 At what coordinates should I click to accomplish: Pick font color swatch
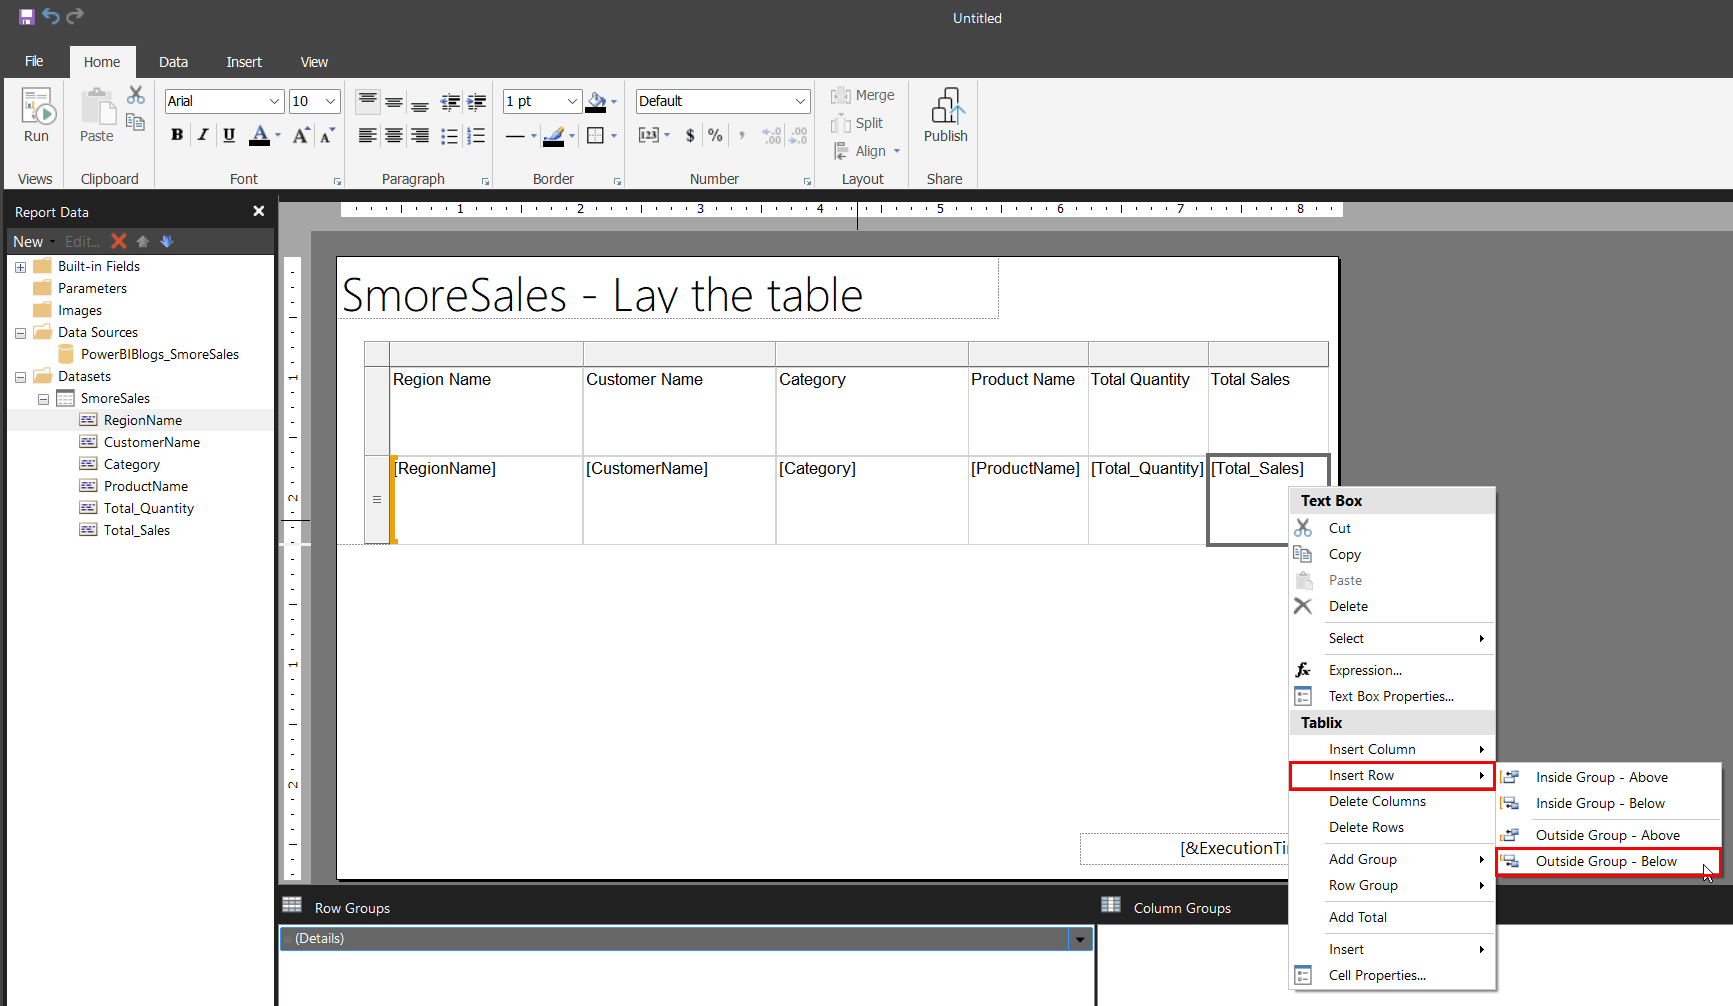(259, 136)
